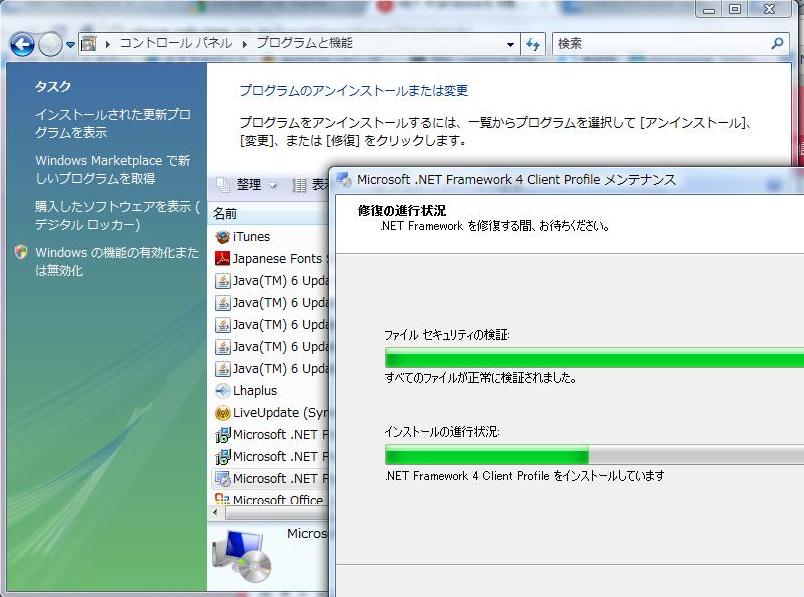Select プログラムと機能 in the breadcrumb
The width and height of the screenshot is (804, 597).
(x=304, y=43)
